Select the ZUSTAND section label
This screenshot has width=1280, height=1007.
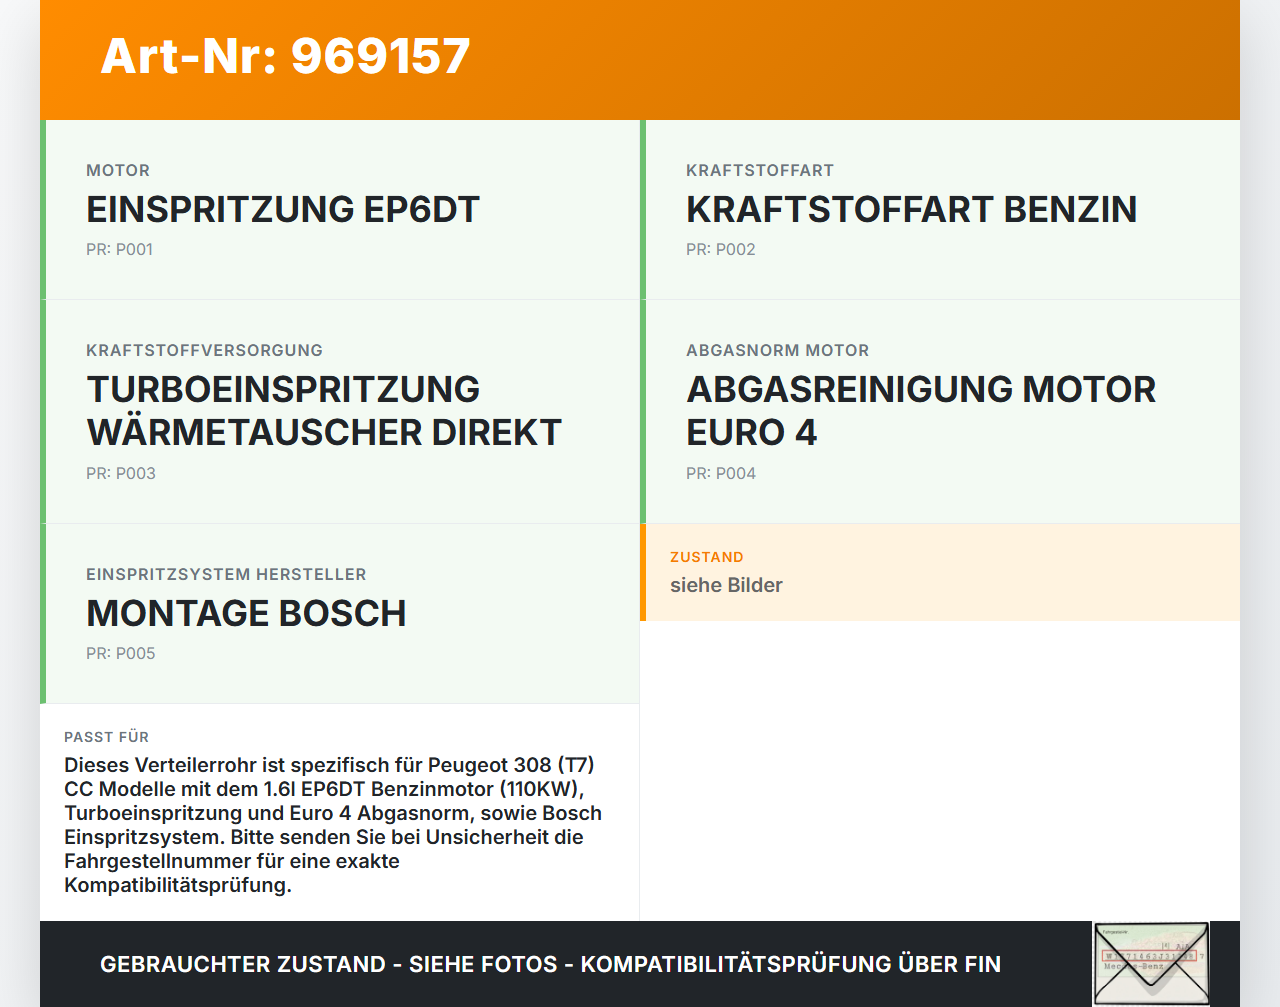[707, 556]
